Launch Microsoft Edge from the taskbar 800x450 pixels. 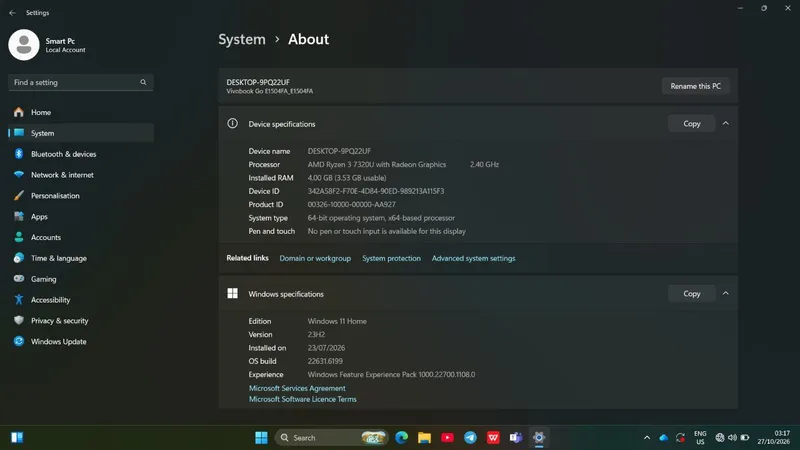tap(402, 438)
